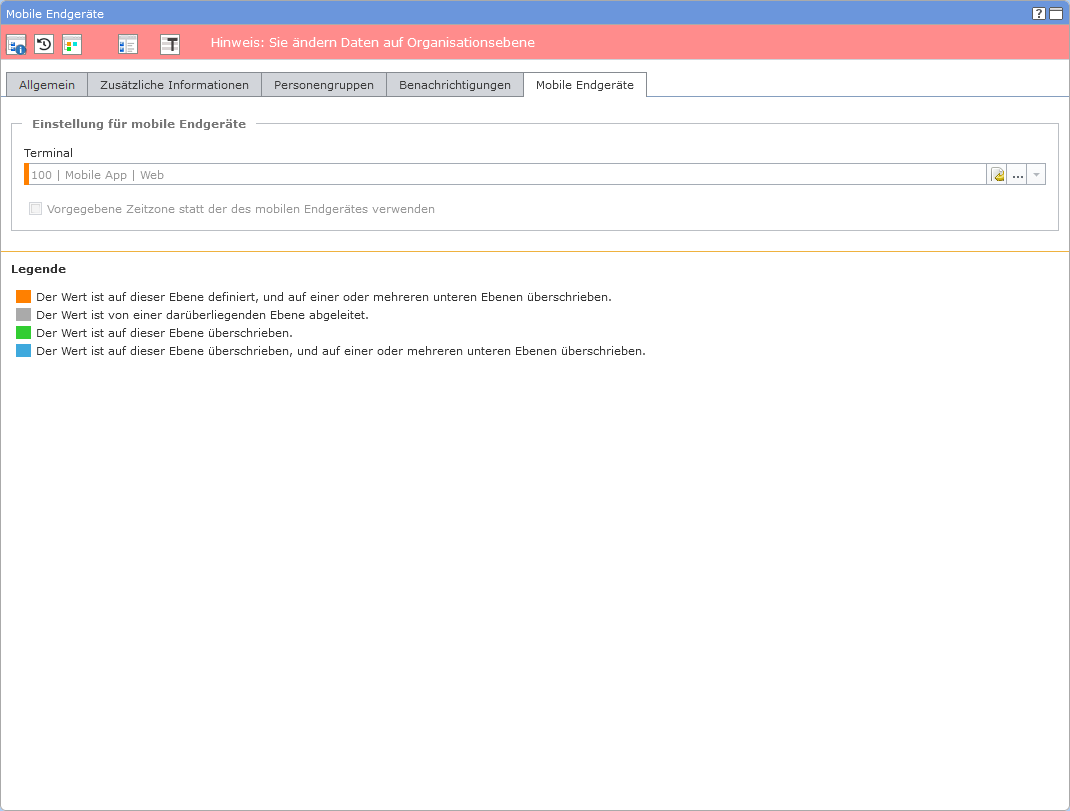Switch to the Allgemein tab

pos(47,85)
